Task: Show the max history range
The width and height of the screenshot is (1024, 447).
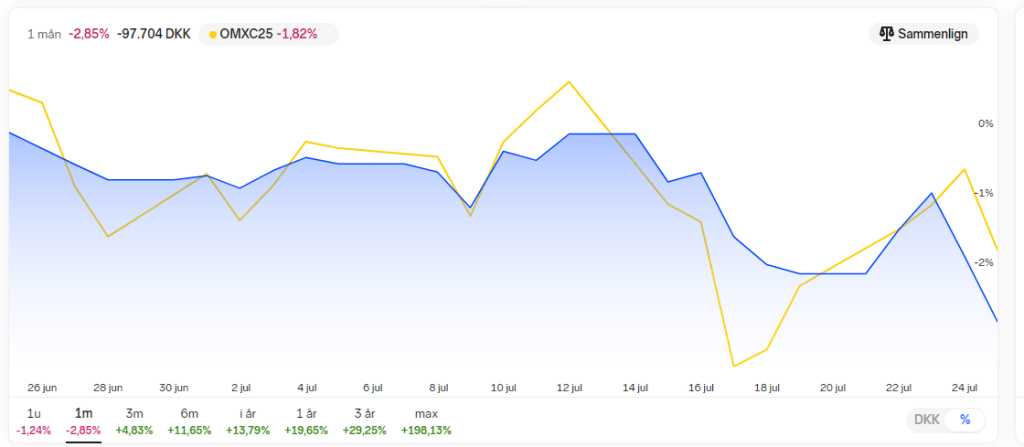Action: 426,421
